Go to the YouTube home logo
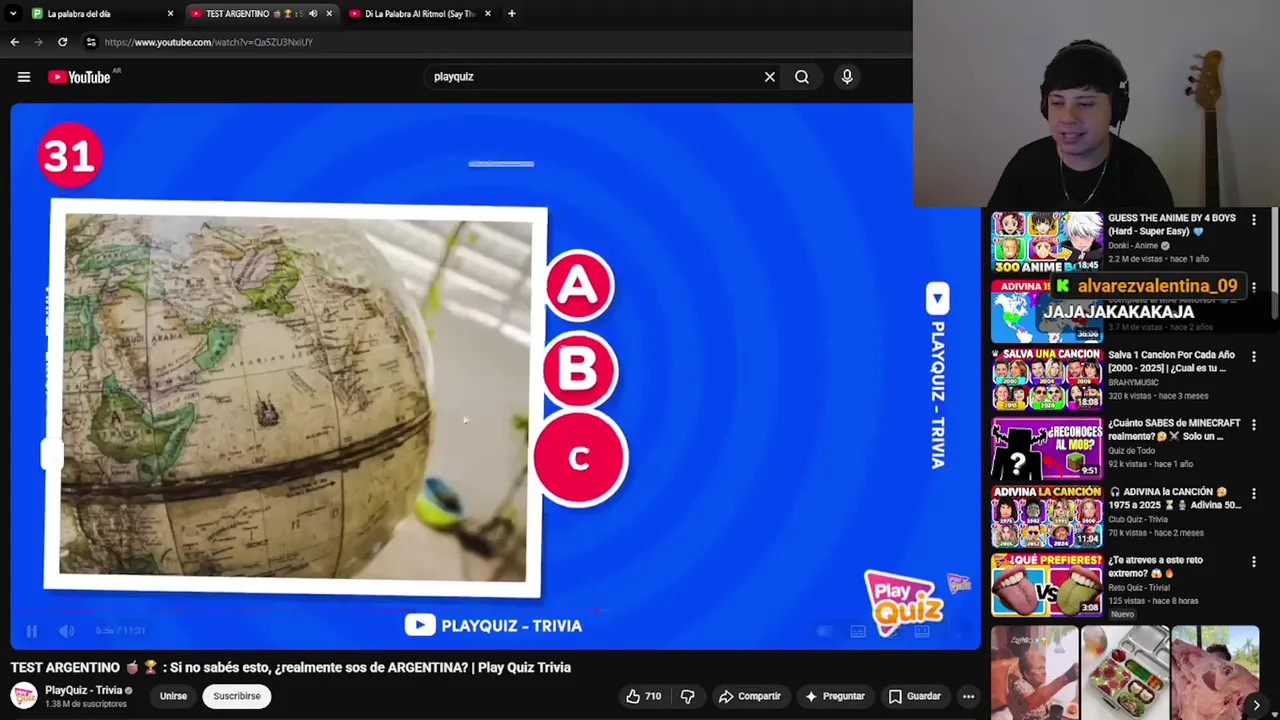 [x=79, y=77]
